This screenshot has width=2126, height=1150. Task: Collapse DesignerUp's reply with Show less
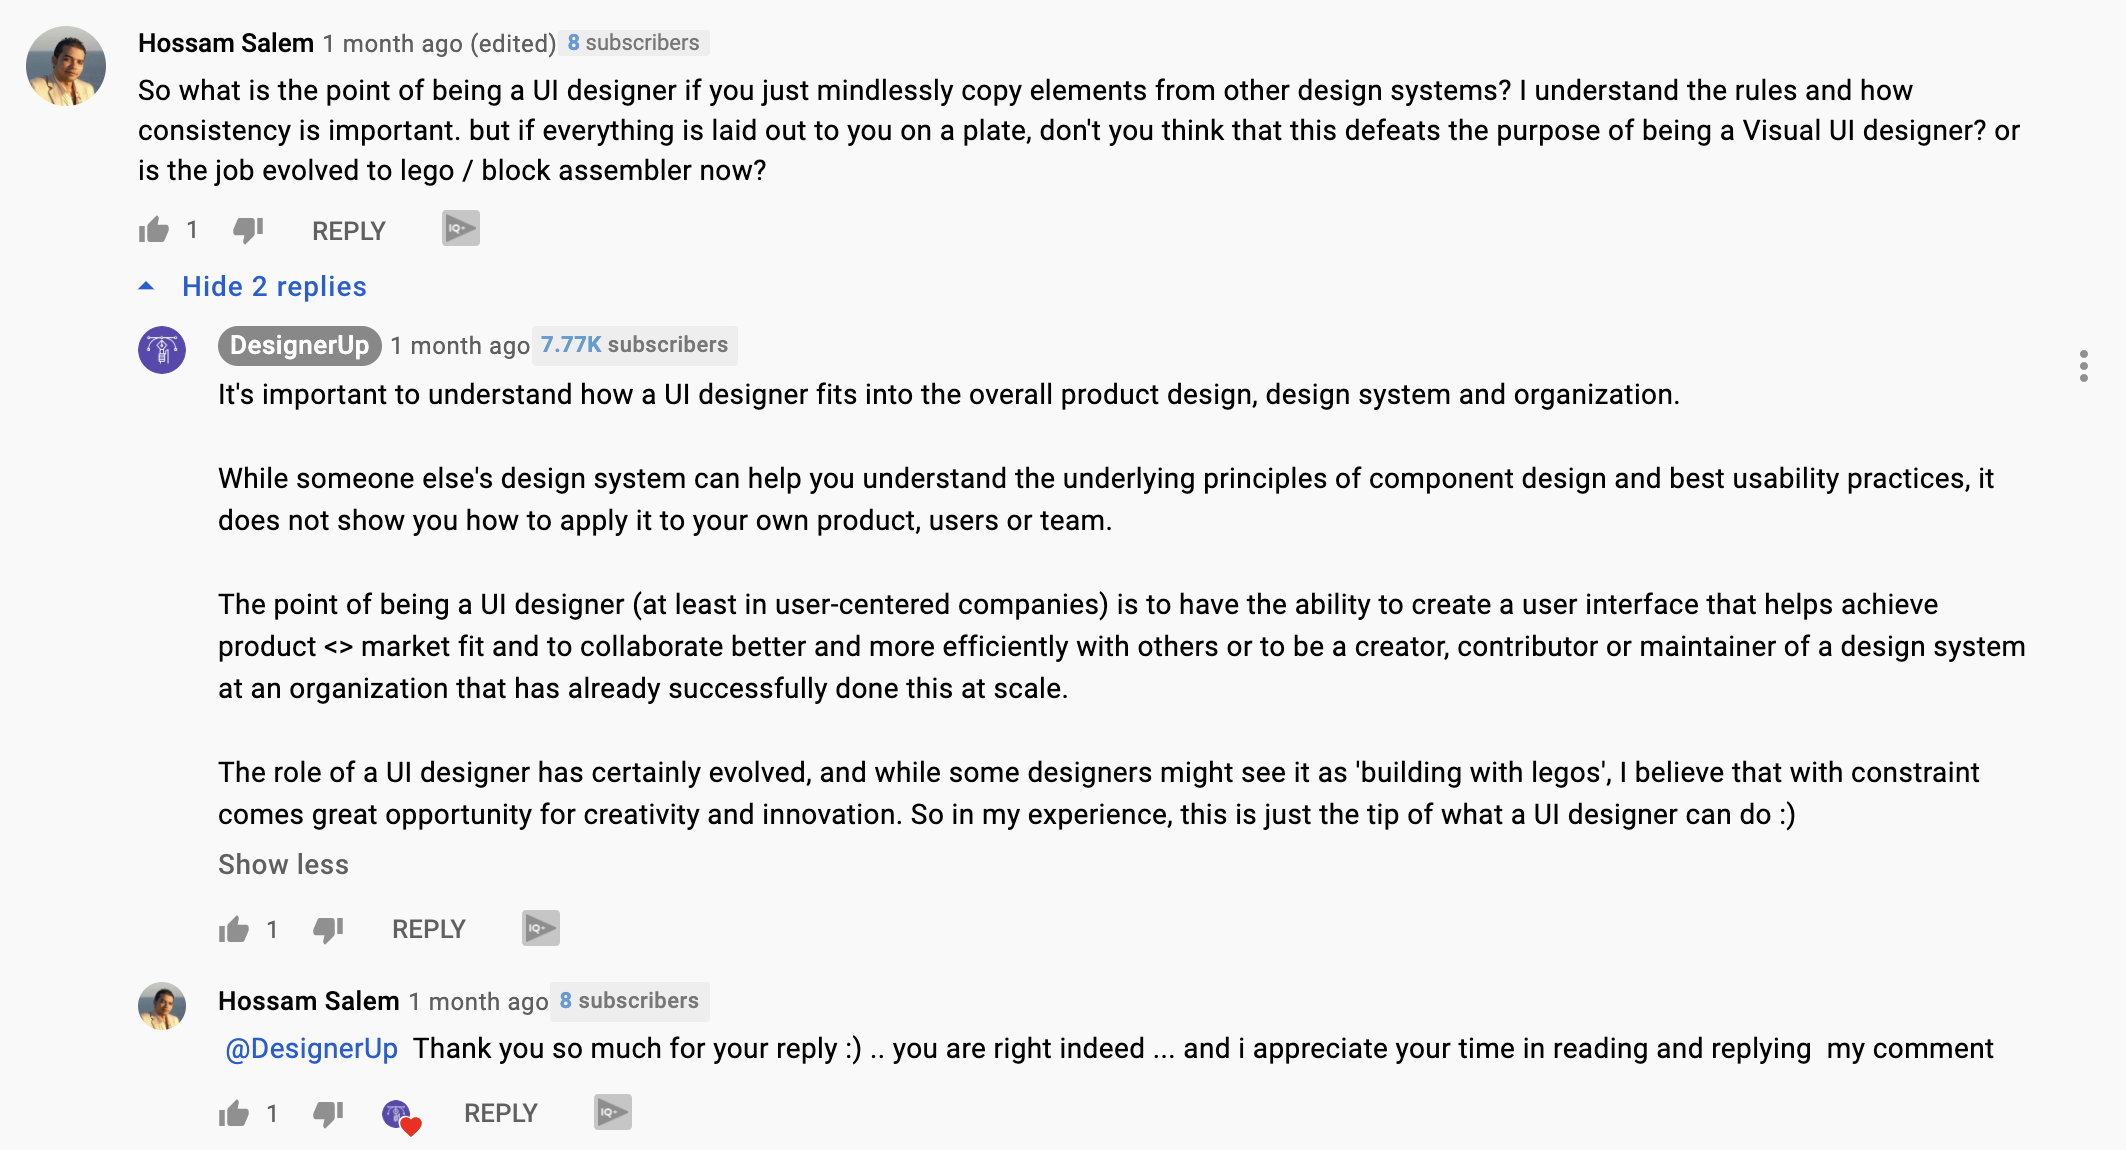tap(284, 864)
